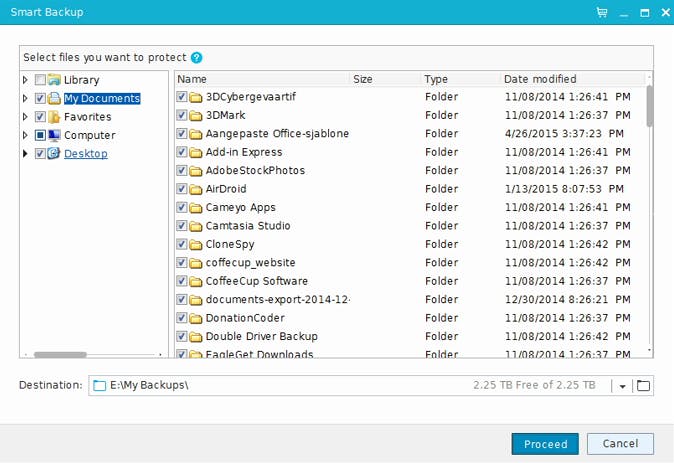The width and height of the screenshot is (674, 463).
Task: Expand the Desktop tree node
Action: coord(25,153)
